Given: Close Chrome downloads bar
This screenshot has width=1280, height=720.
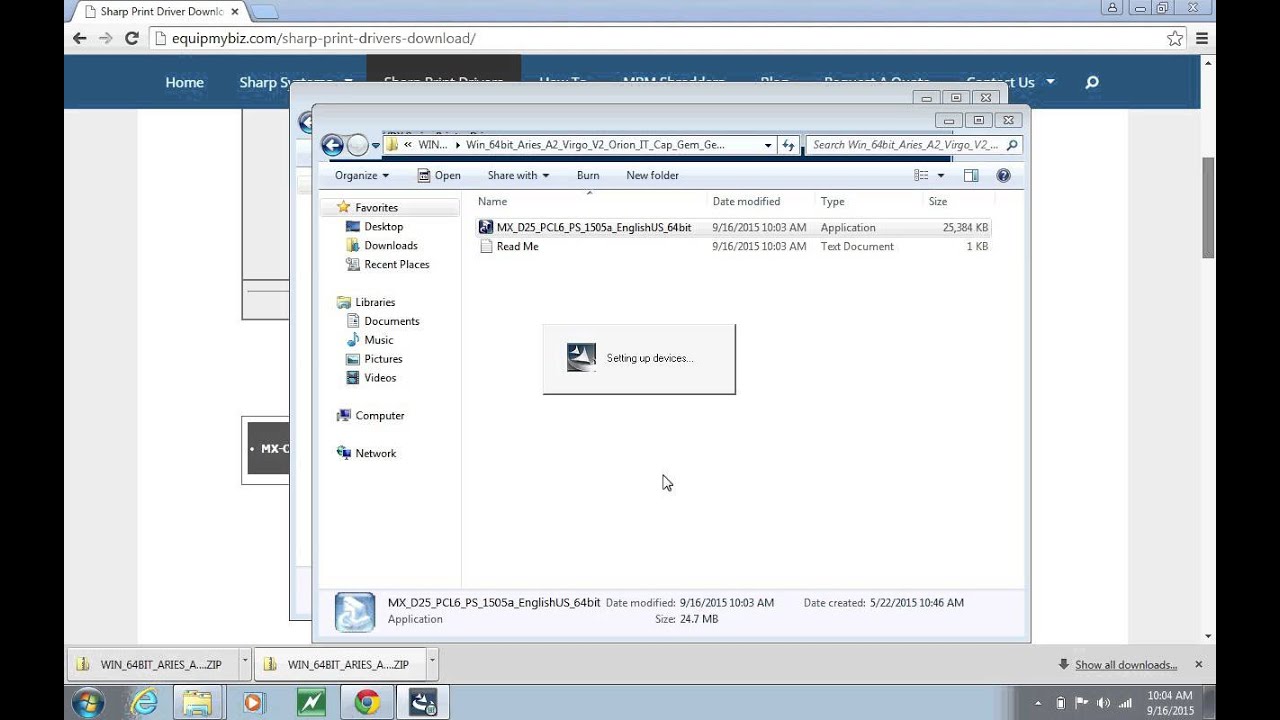Looking at the screenshot, I should point(1198,664).
